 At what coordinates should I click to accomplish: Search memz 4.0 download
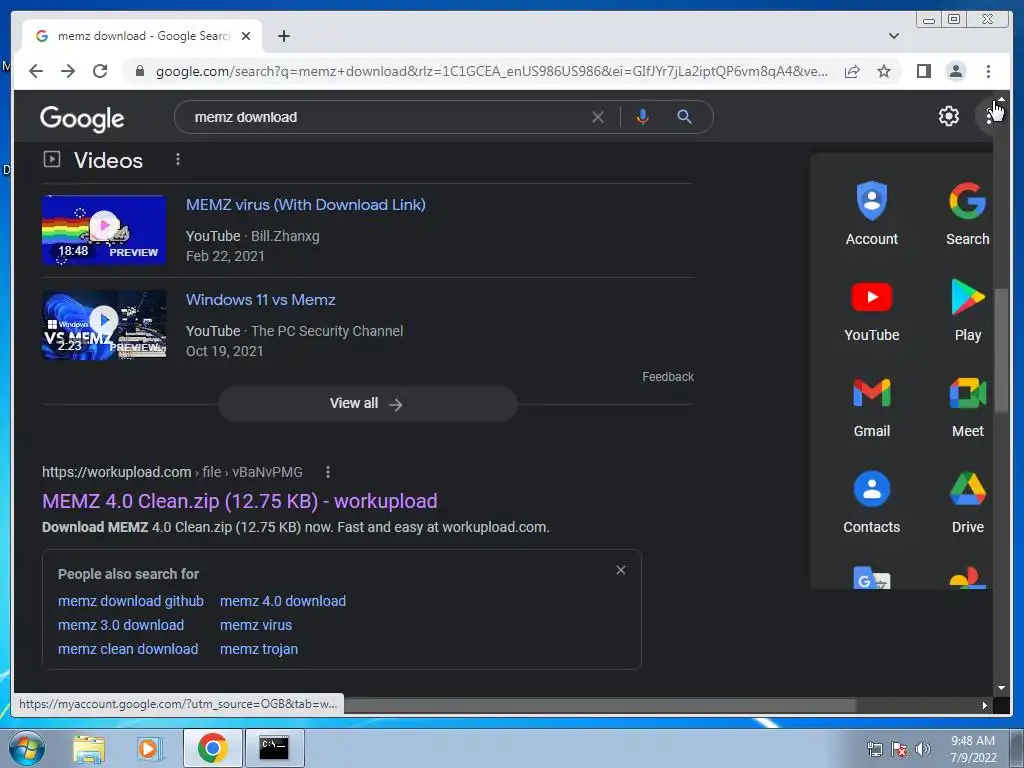[x=283, y=601]
